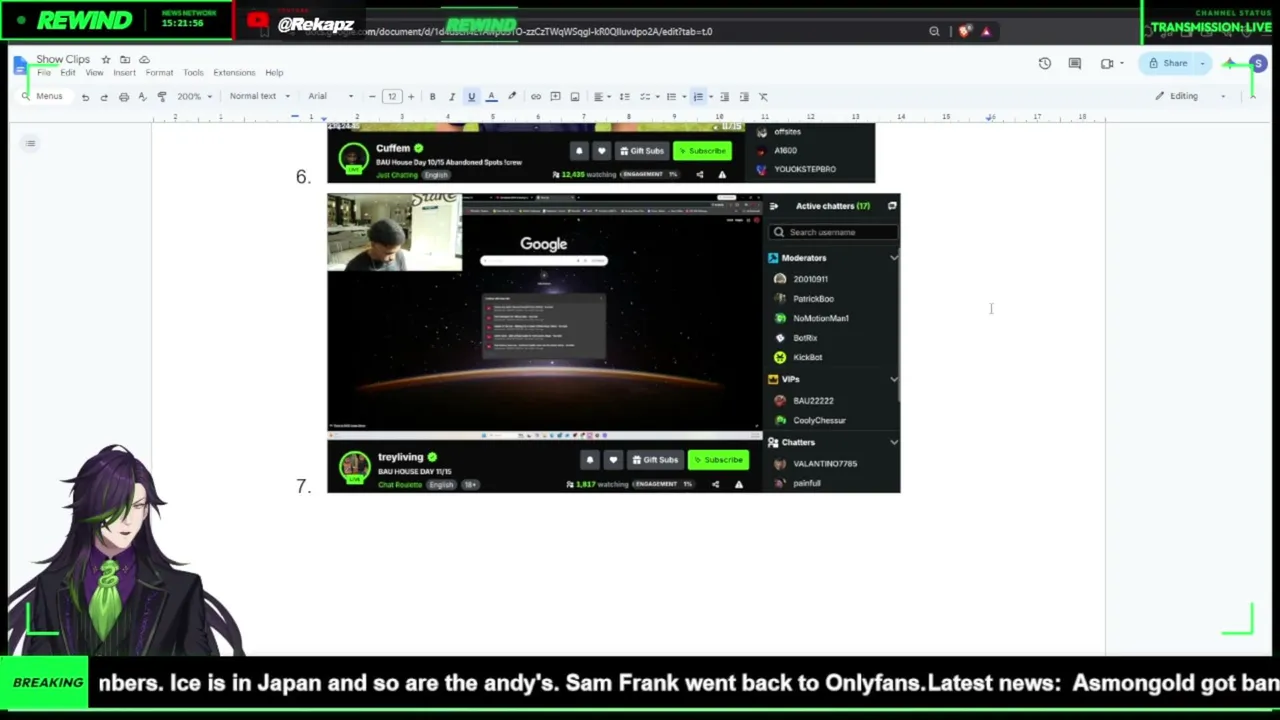The width and height of the screenshot is (1280, 720).
Task: Open the File menu
Action: tap(44, 73)
